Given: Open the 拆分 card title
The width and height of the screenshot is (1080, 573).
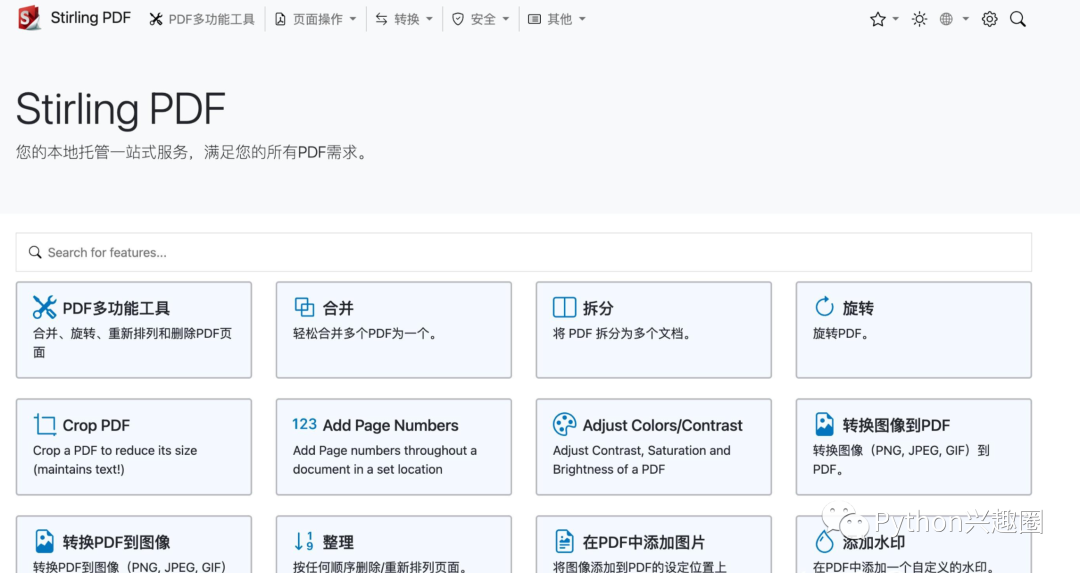Looking at the screenshot, I should click(x=598, y=308).
